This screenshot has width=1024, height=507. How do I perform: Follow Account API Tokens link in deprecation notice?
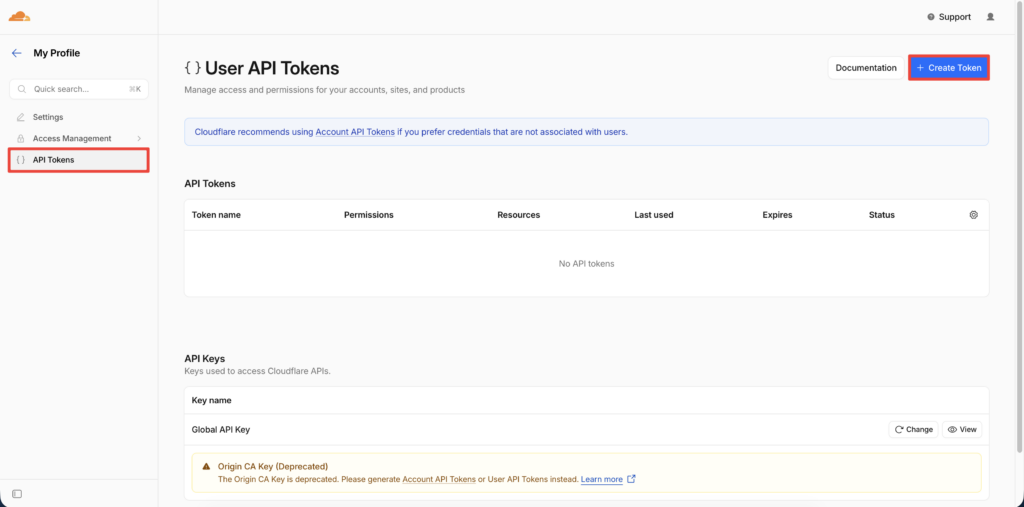point(439,480)
